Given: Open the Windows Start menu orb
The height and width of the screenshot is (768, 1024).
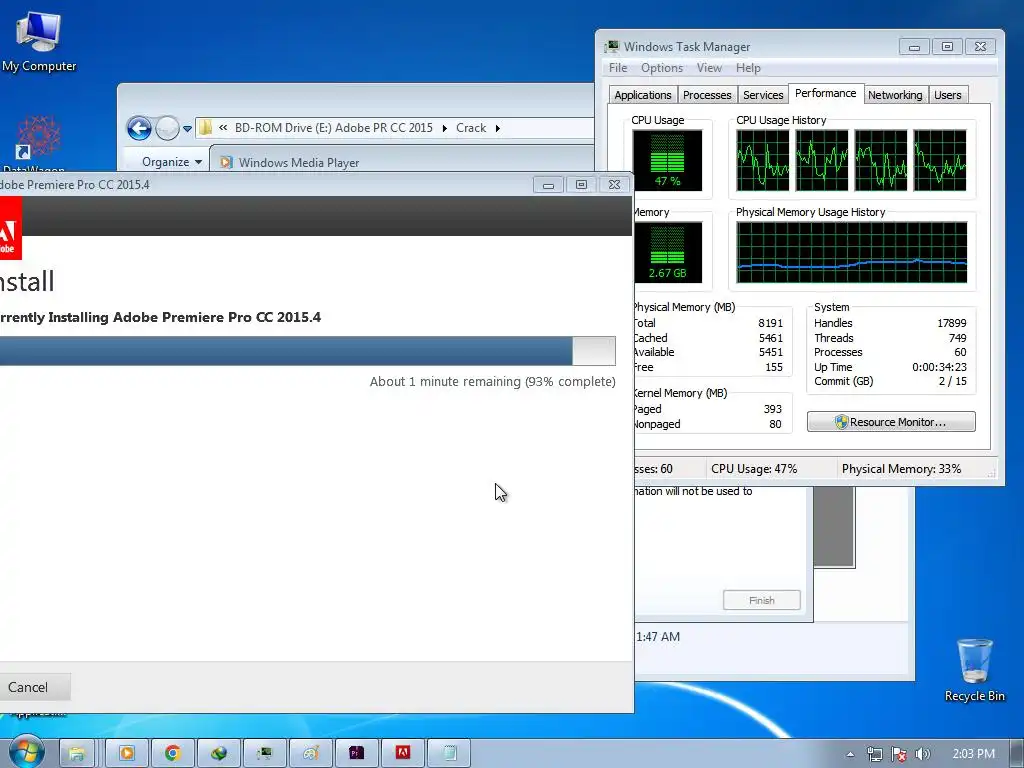Looking at the screenshot, I should [26, 752].
